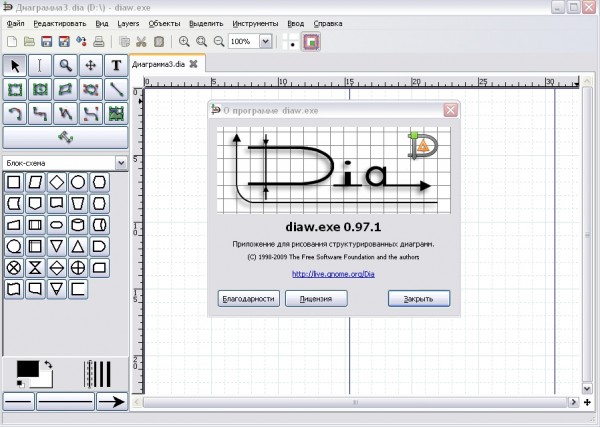Open the line end arrow style selector
600x427 pixels.
click(112, 401)
